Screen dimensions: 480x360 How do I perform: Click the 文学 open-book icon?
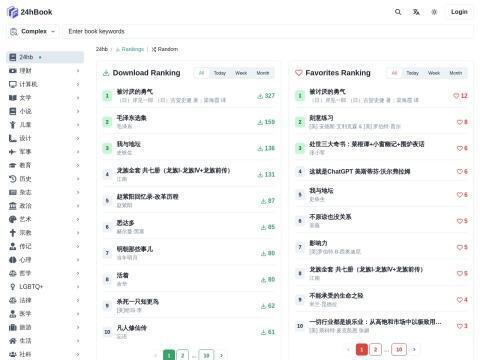click(13, 98)
